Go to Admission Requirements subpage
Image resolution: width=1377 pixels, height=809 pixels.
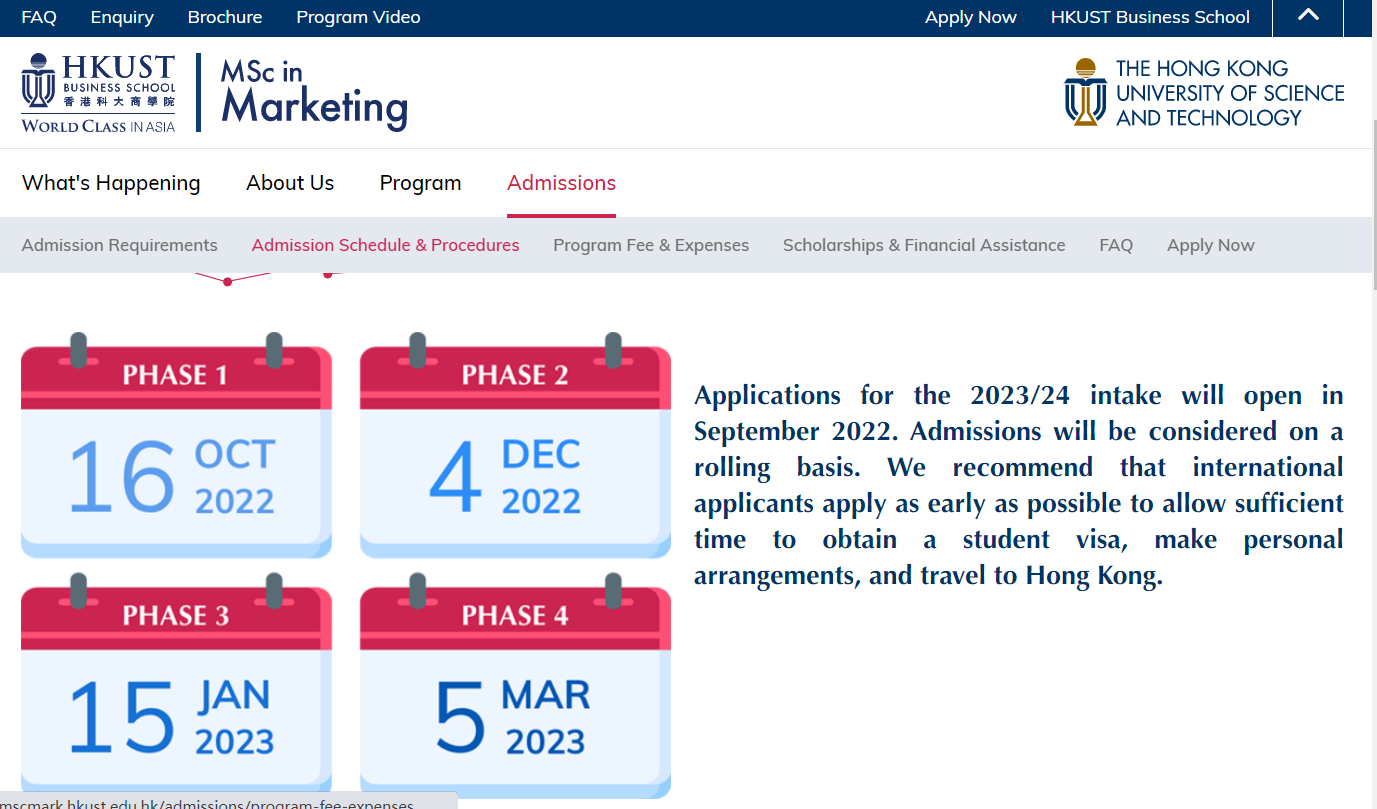[x=119, y=245]
